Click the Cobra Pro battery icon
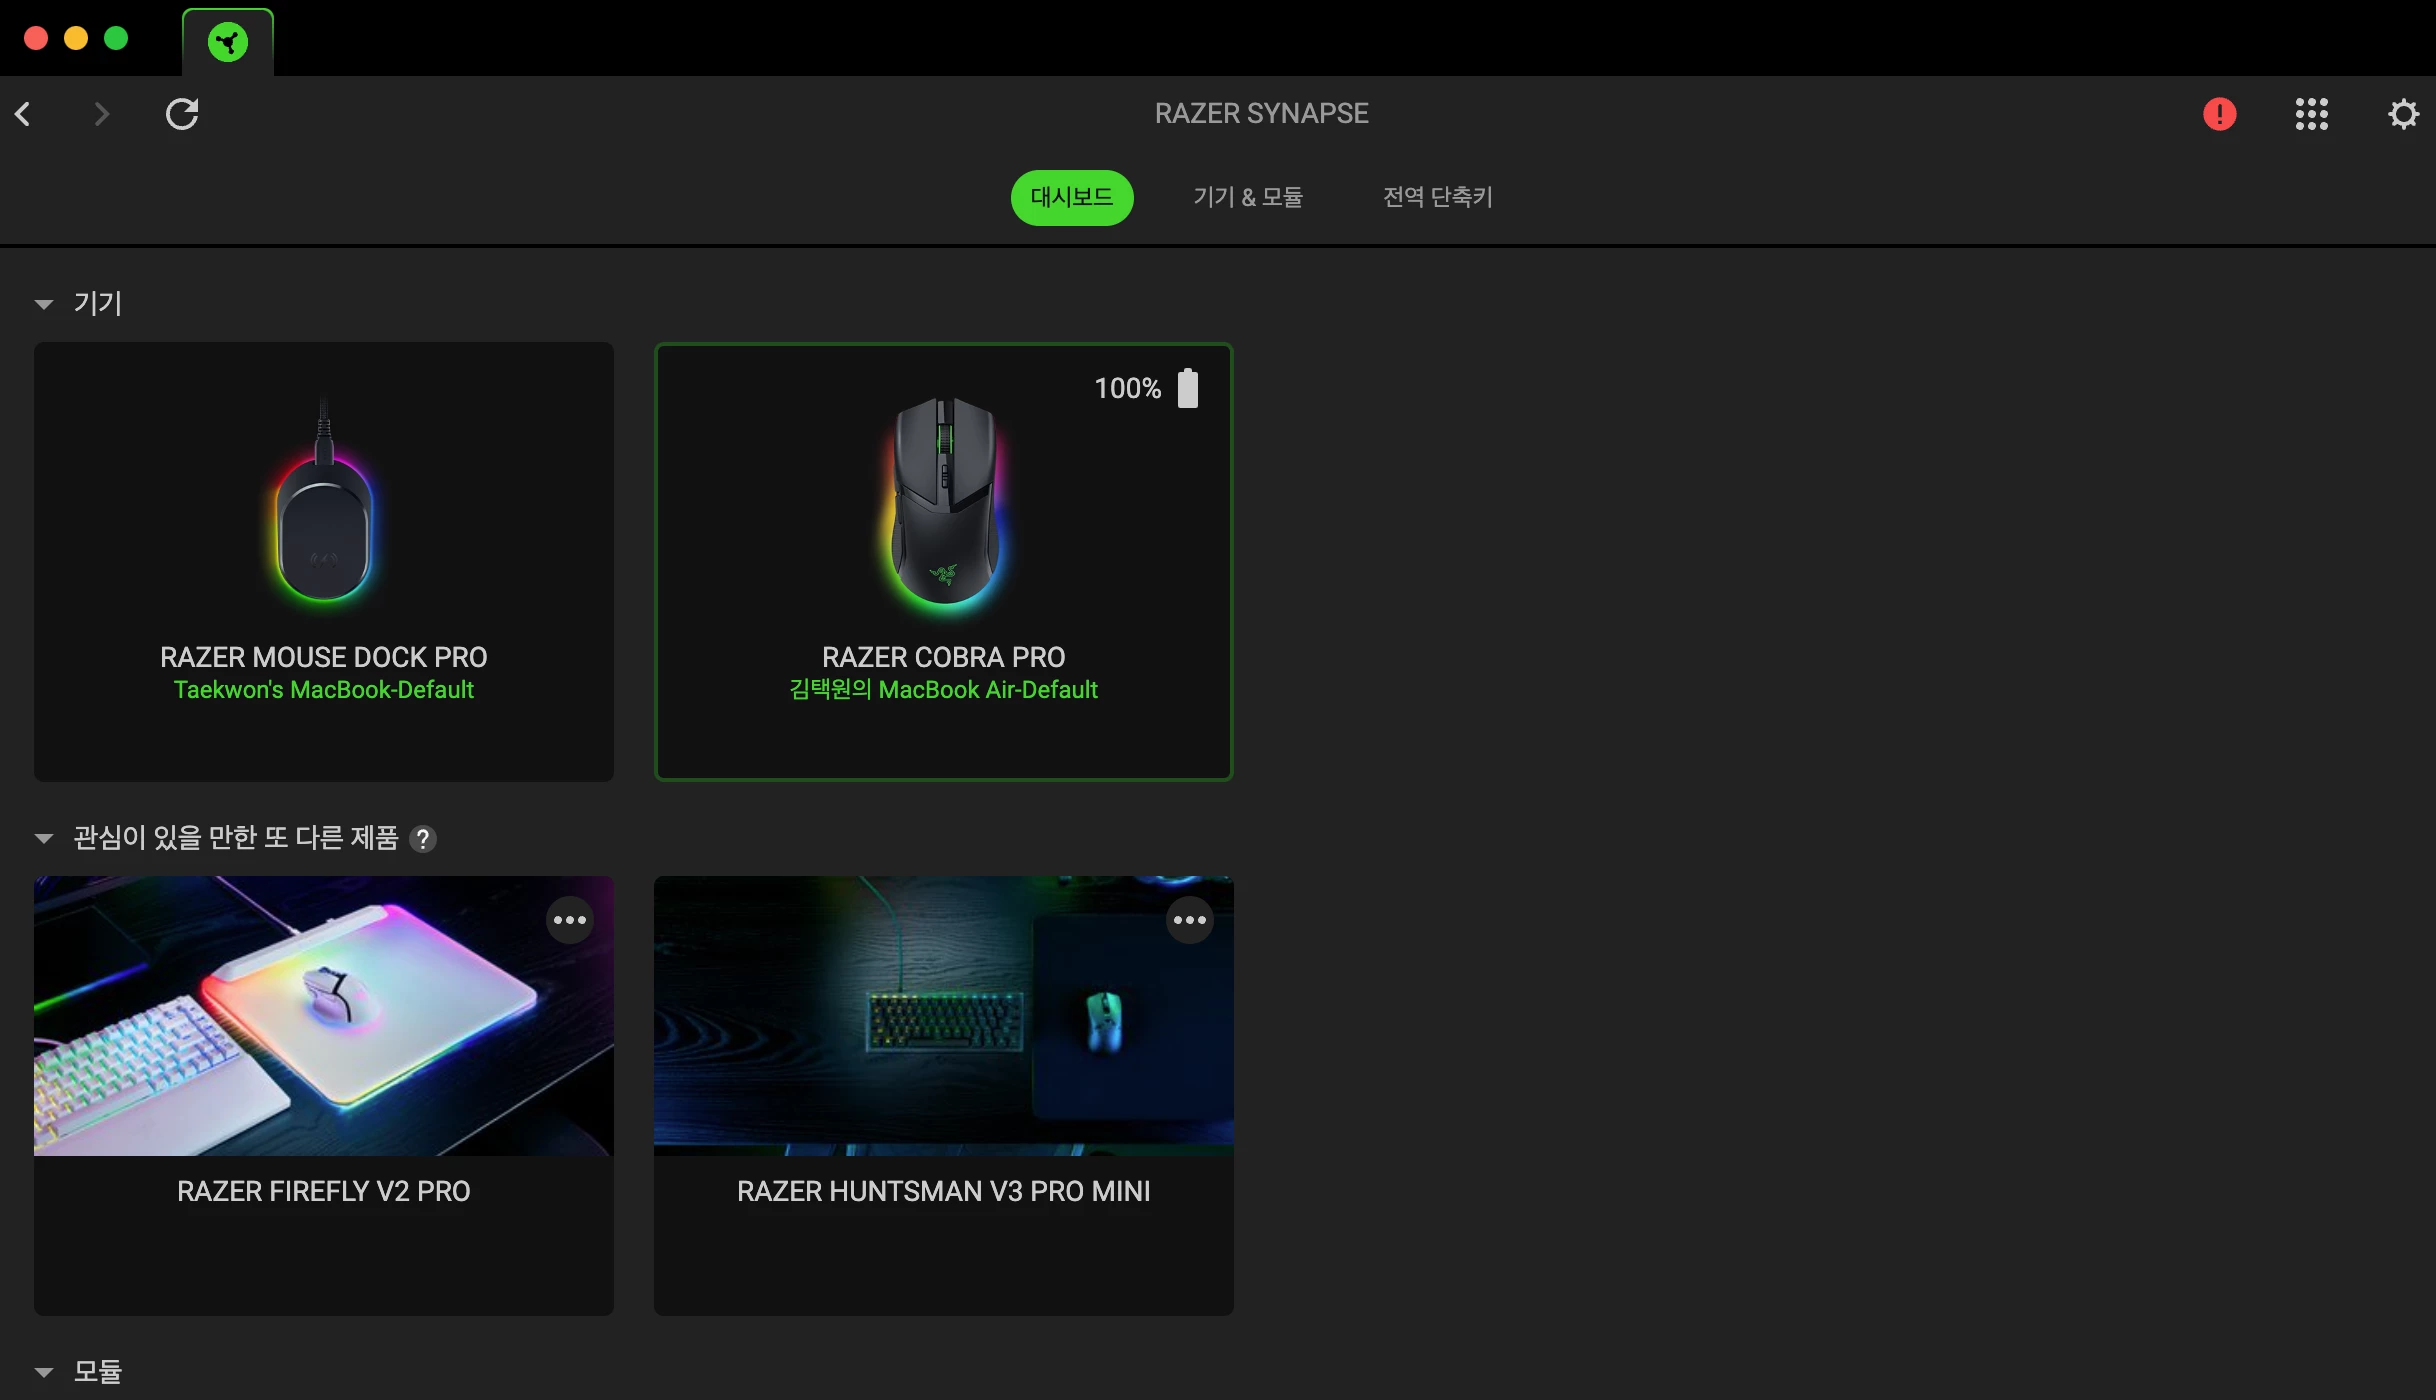The height and width of the screenshot is (1400, 2436). click(x=1187, y=388)
